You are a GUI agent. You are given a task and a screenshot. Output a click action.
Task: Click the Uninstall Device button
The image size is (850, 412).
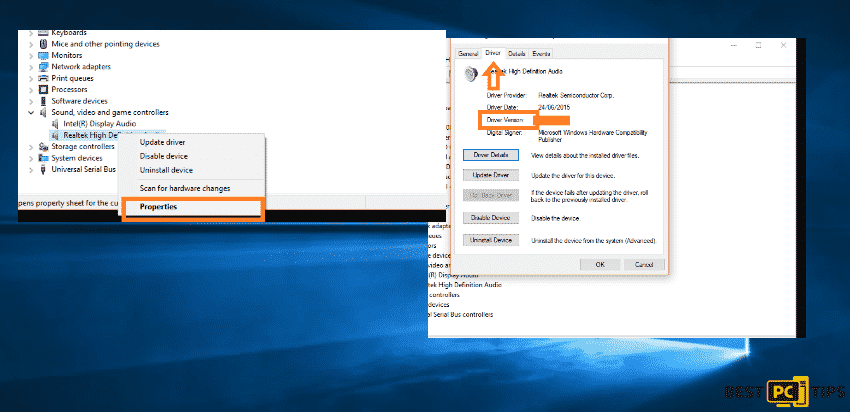coord(491,240)
